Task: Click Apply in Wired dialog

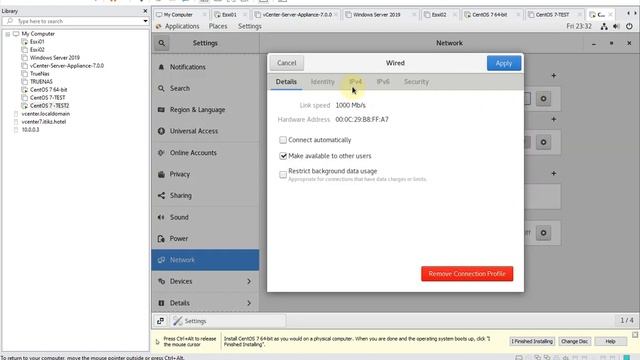Action: 504,63
